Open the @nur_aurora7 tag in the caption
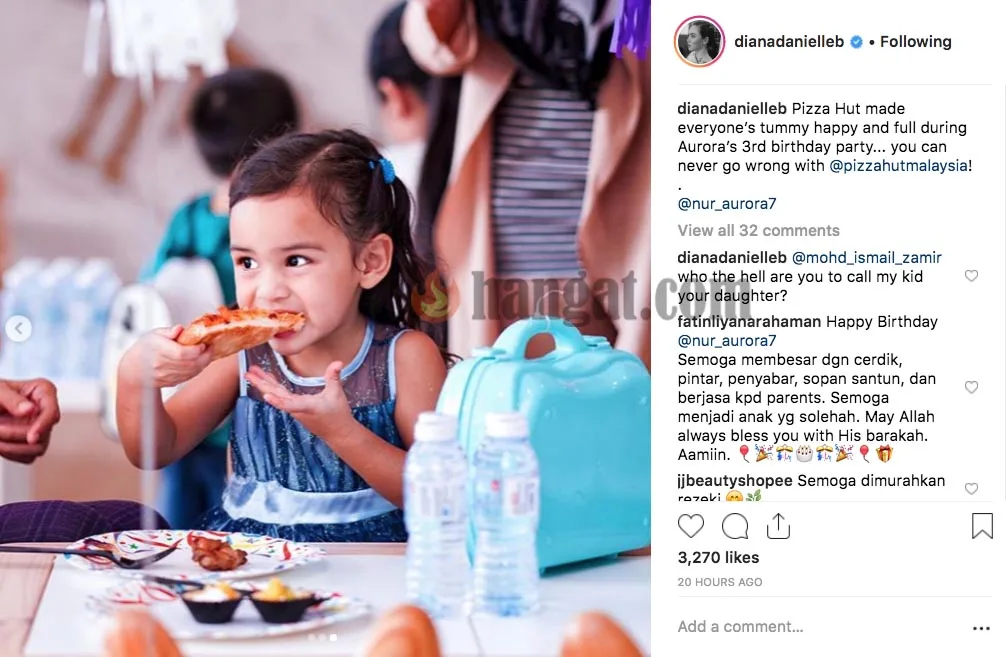1006x657 pixels. tap(727, 203)
